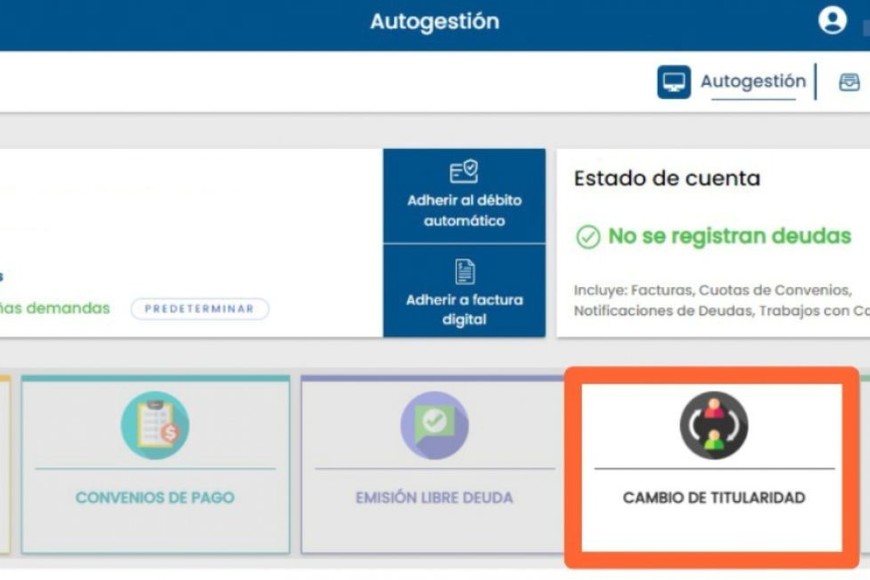Viewport: 870px width, 580px height.
Task: Select the factura digital document icon
Action: pos(464,268)
